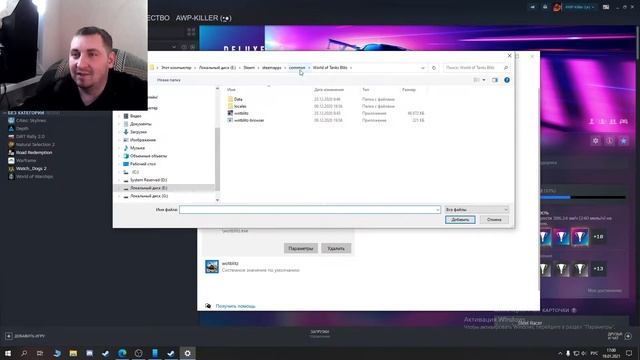Go to the Steam breadcrumb segment
The height and width of the screenshot is (360, 640).
[x=249, y=68]
